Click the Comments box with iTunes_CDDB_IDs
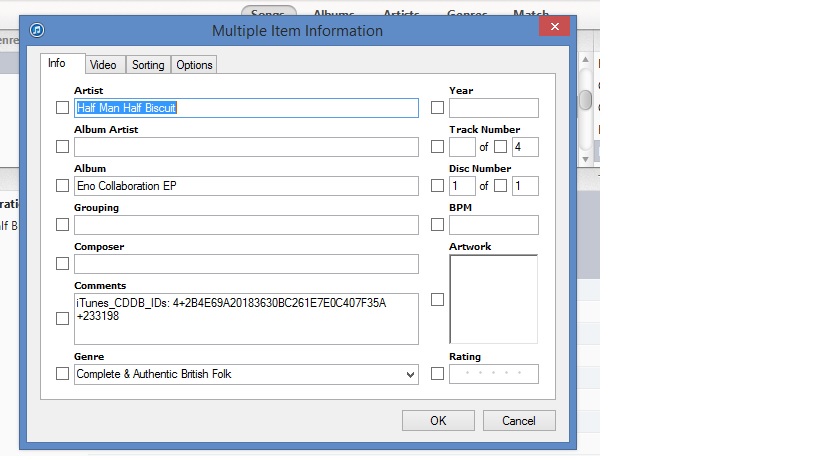 pyautogui.click(x=246, y=319)
